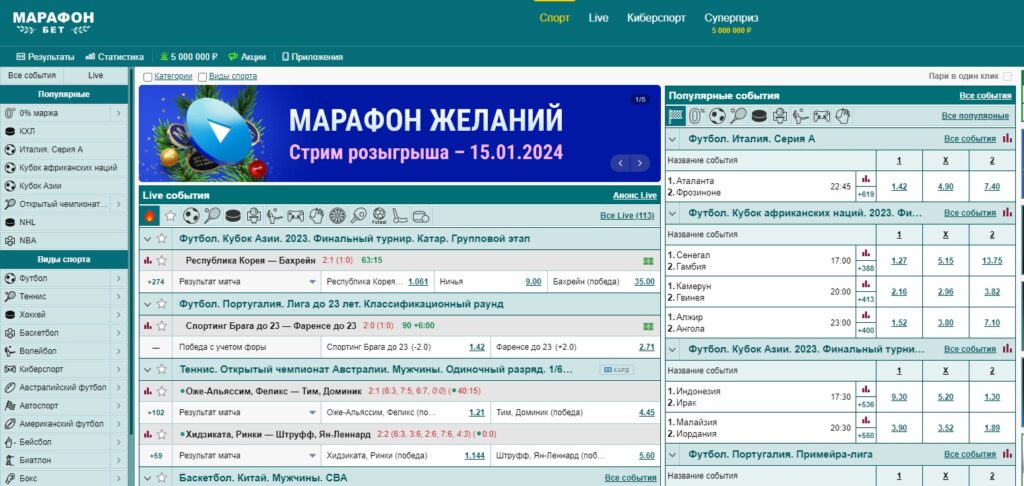Filter Live события by handball icon
1024x486 pixels.
(317, 216)
